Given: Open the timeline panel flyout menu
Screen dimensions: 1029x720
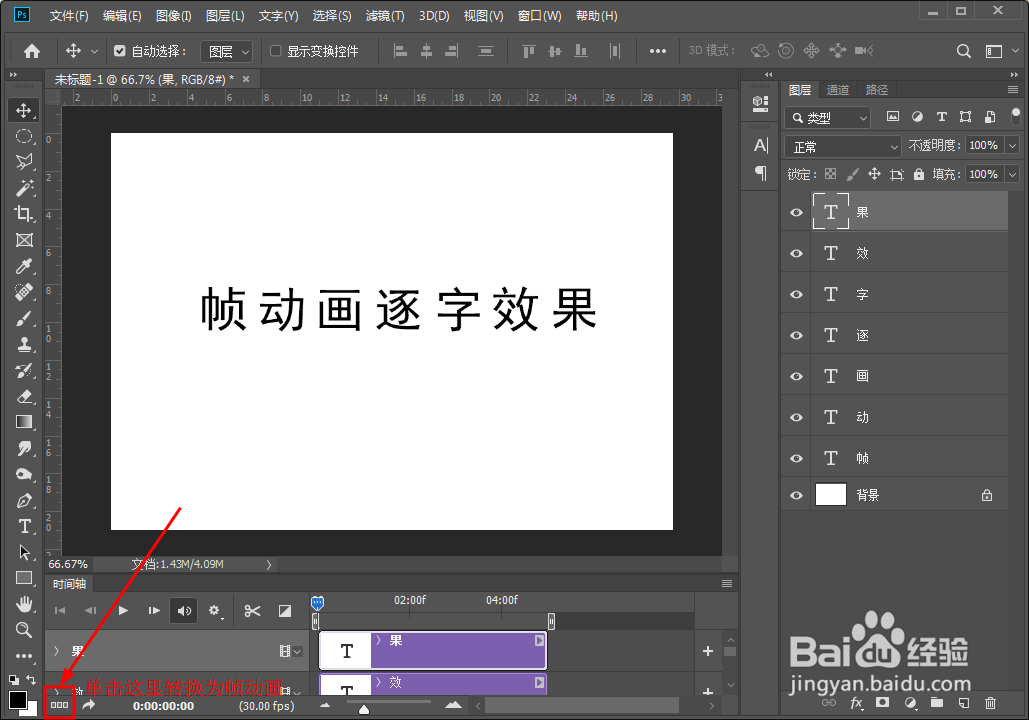Looking at the screenshot, I should (x=726, y=583).
